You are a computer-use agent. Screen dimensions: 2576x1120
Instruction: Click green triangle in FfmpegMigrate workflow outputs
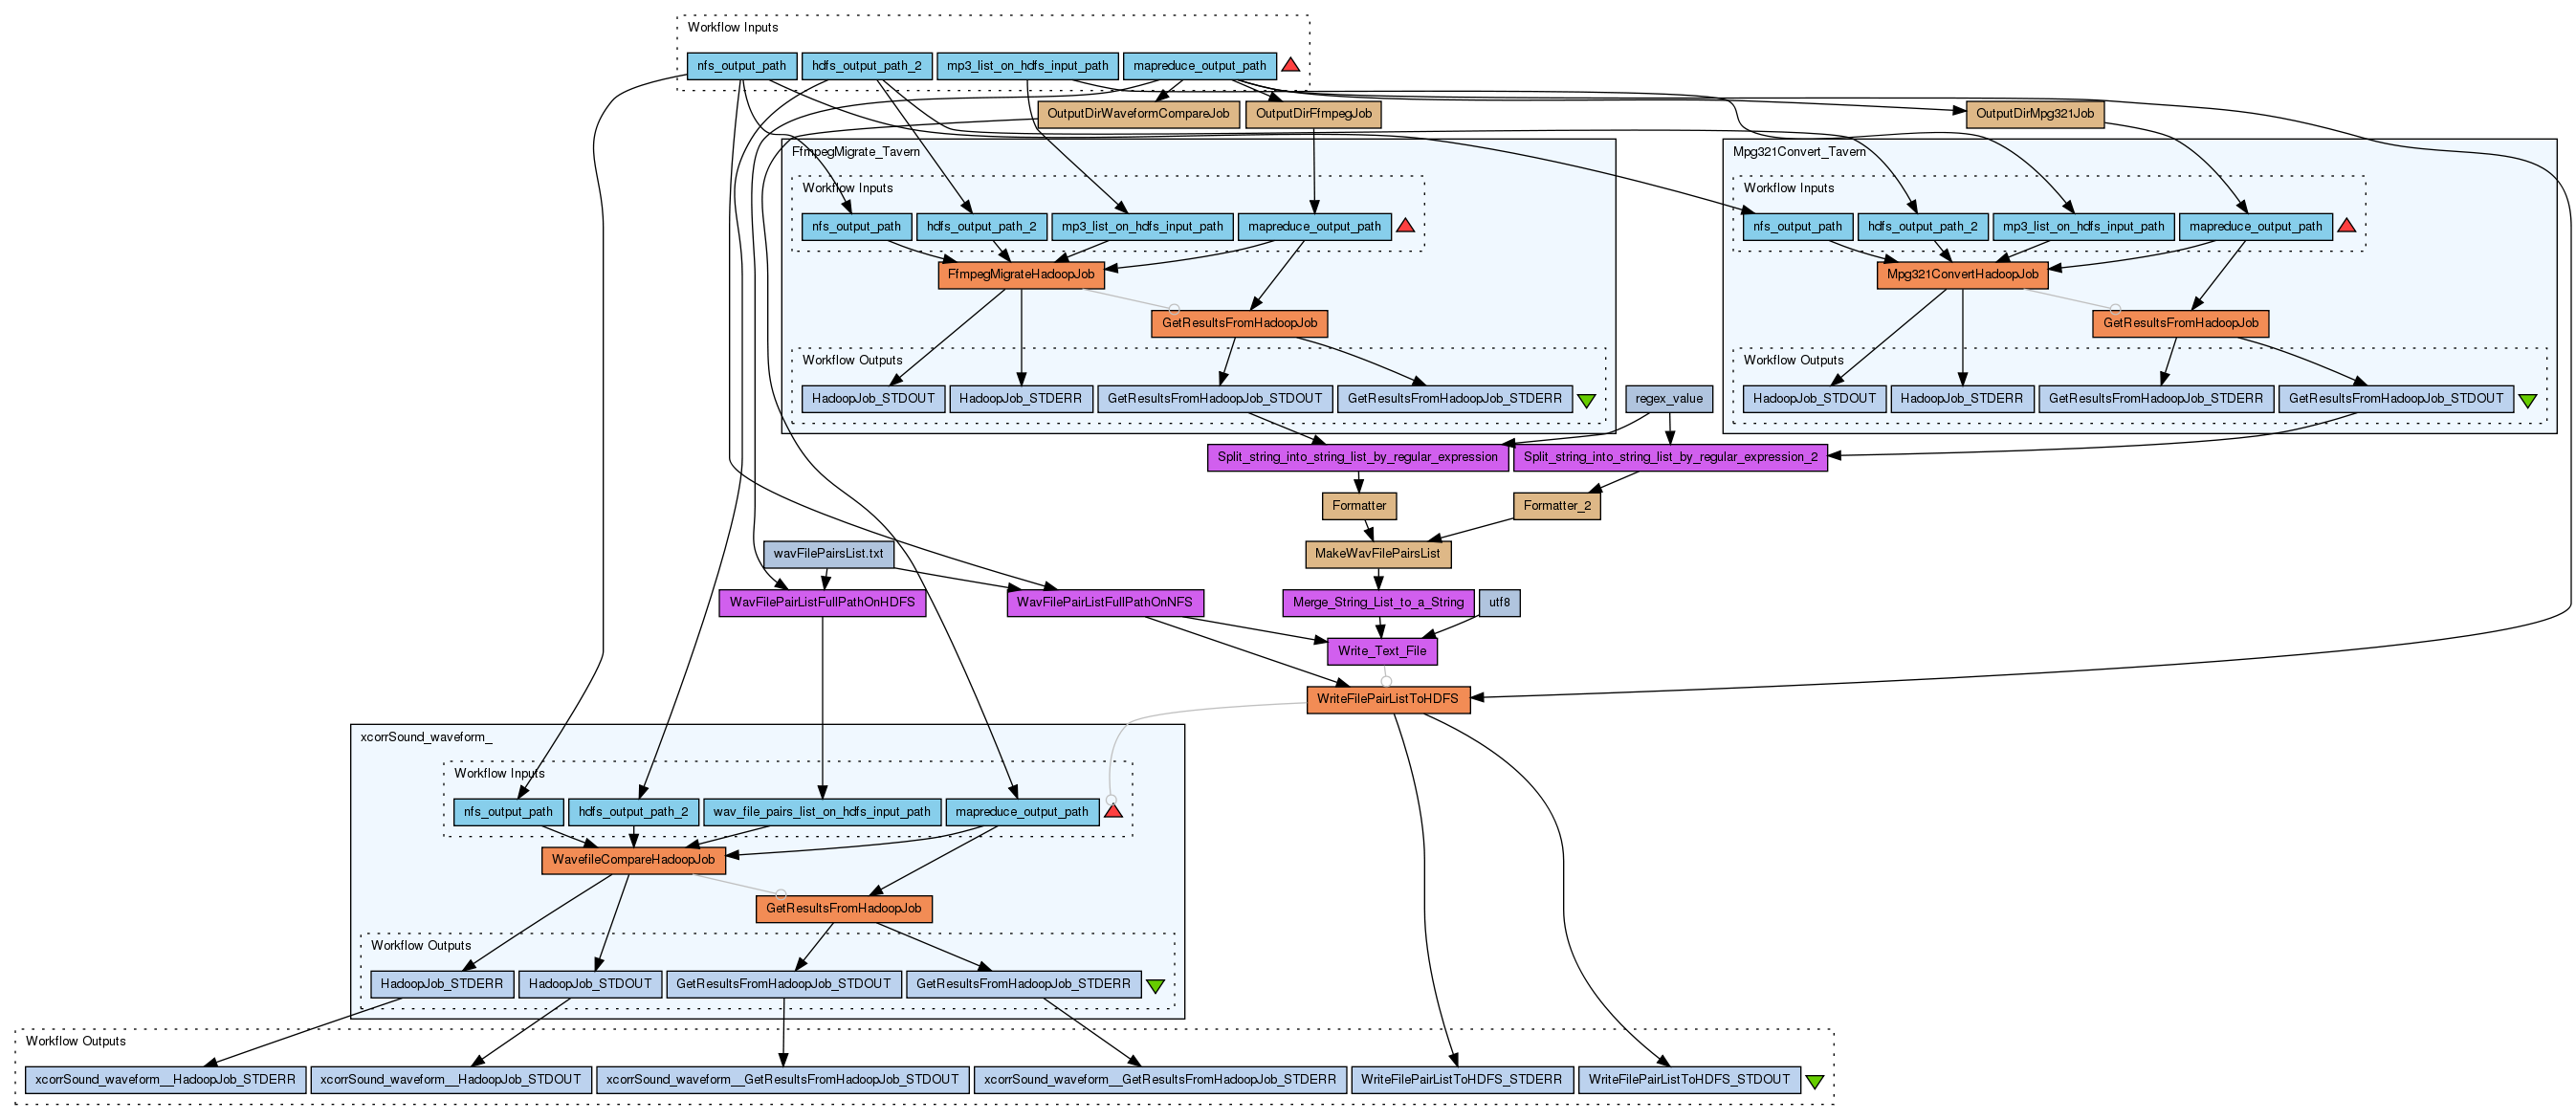(x=1586, y=401)
